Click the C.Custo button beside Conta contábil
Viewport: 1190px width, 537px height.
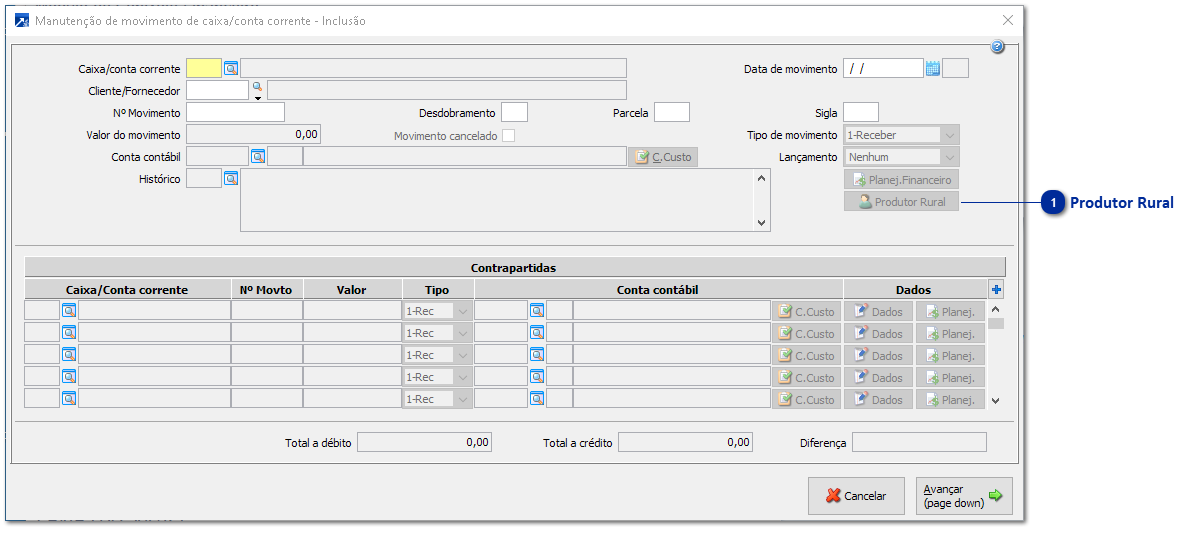(x=663, y=157)
